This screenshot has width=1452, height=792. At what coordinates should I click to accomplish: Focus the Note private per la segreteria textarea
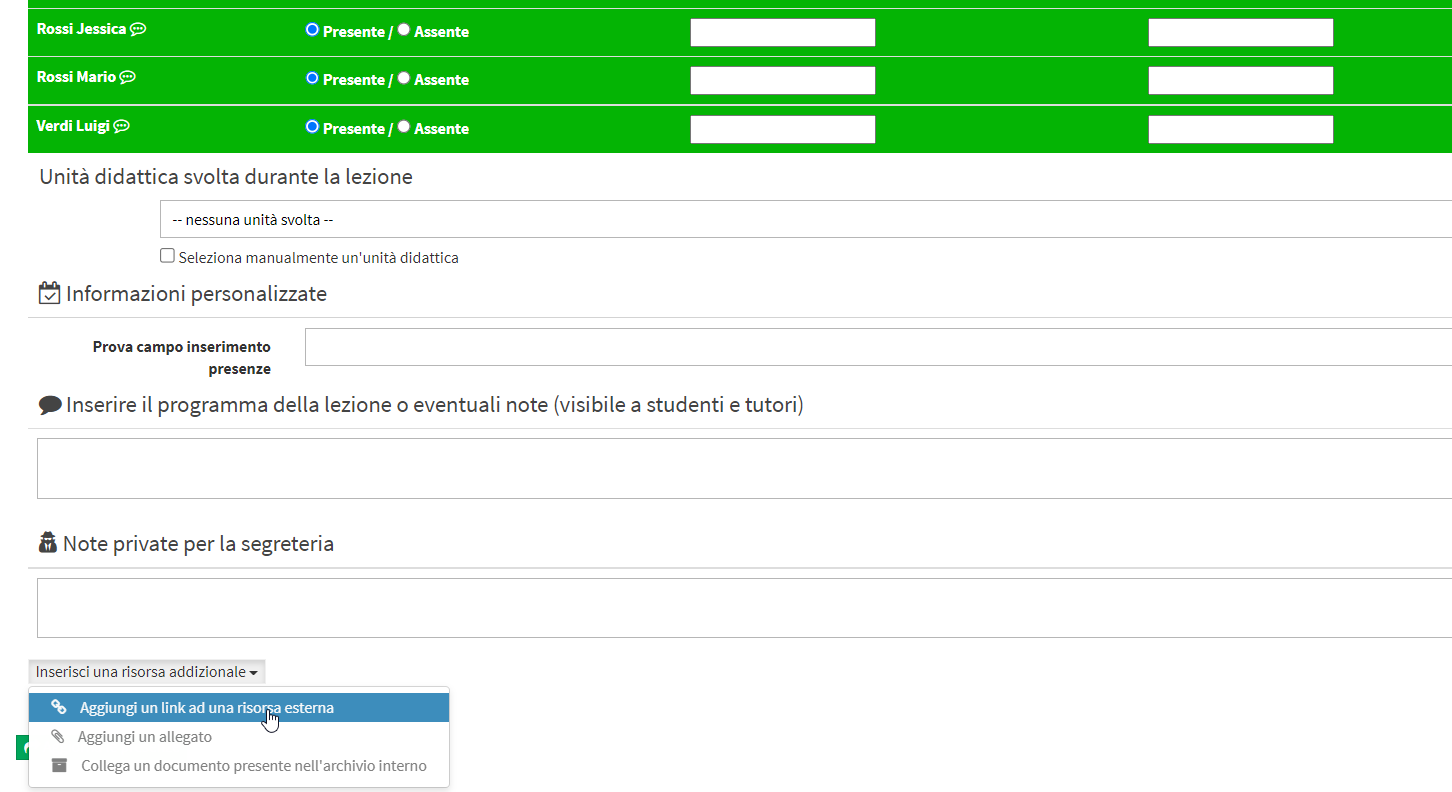click(x=744, y=608)
